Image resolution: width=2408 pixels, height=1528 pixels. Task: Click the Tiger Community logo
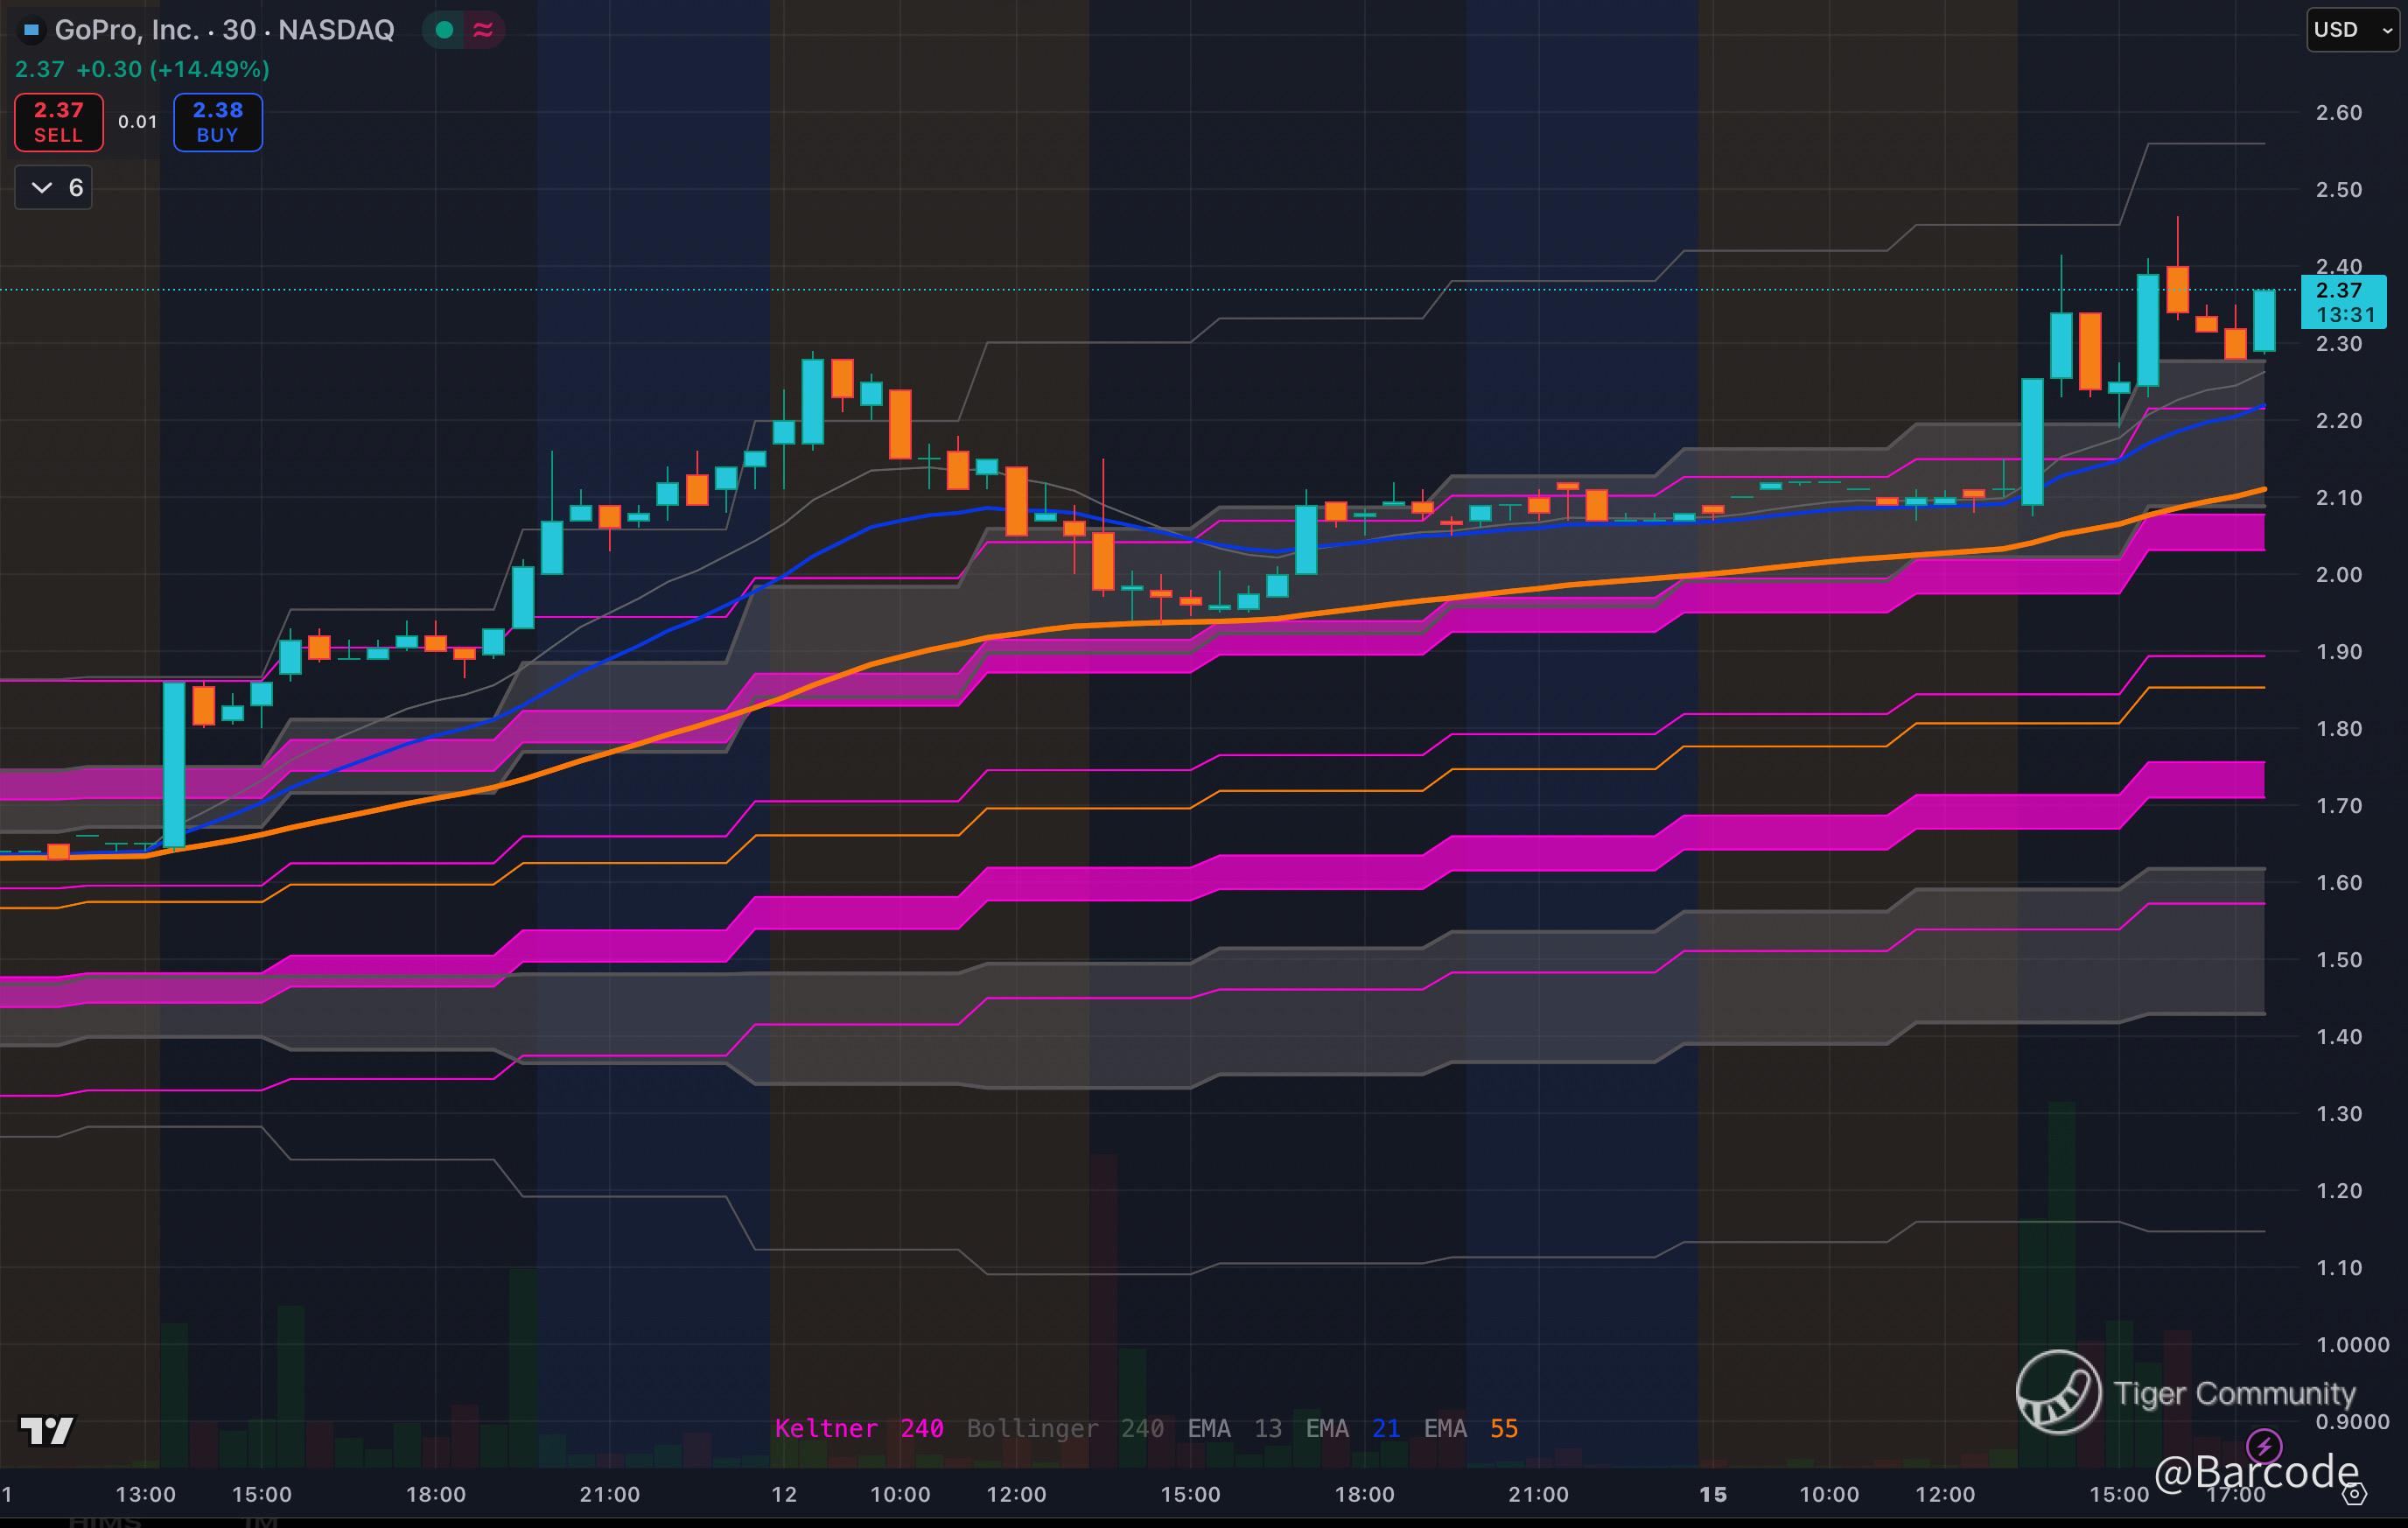pyautogui.click(x=2058, y=1392)
